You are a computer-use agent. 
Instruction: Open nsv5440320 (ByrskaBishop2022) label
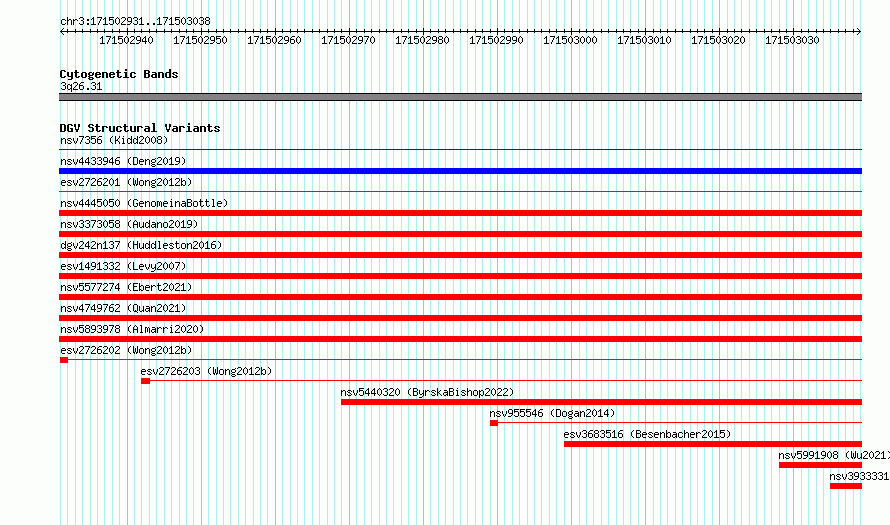[x=427, y=392]
